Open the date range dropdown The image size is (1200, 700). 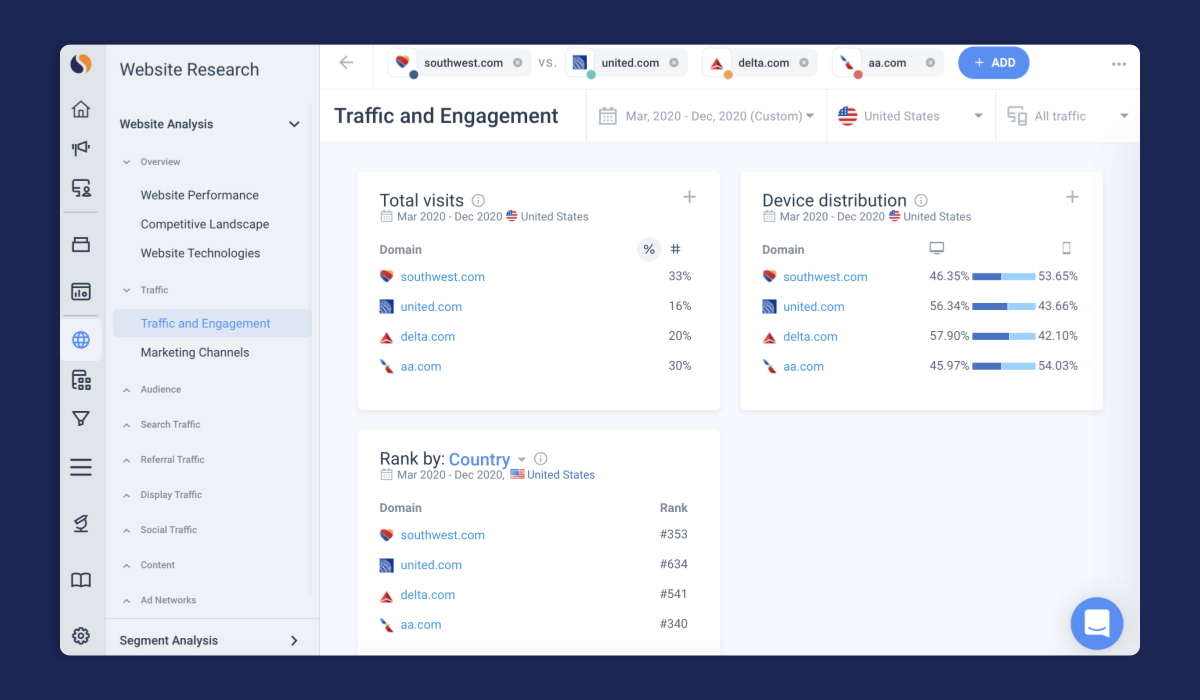point(706,116)
